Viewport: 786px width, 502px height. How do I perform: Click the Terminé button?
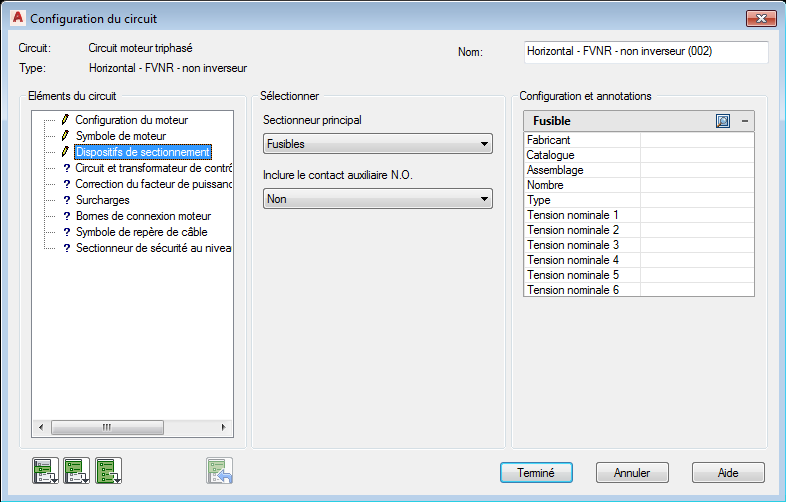[536, 473]
